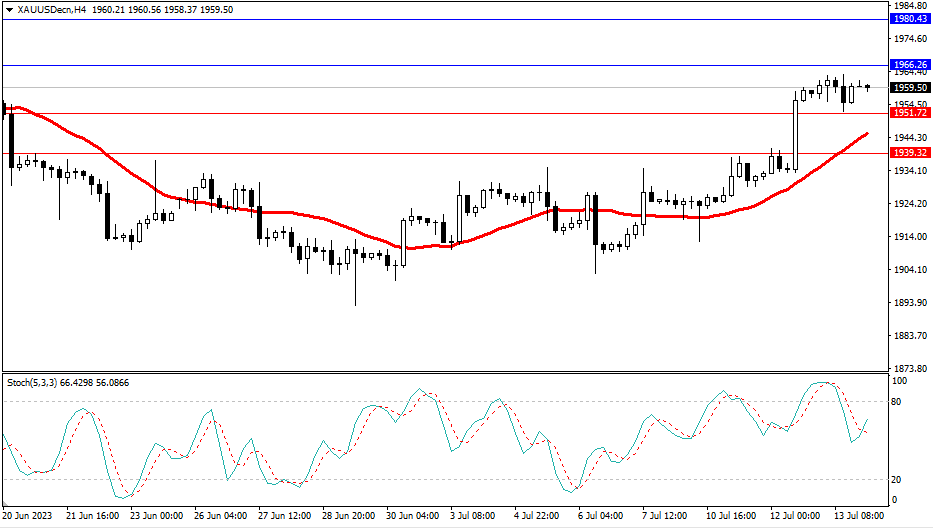This screenshot has height=528, width=933.
Task: Click the stochastic 20 level label
Action: click(x=897, y=480)
